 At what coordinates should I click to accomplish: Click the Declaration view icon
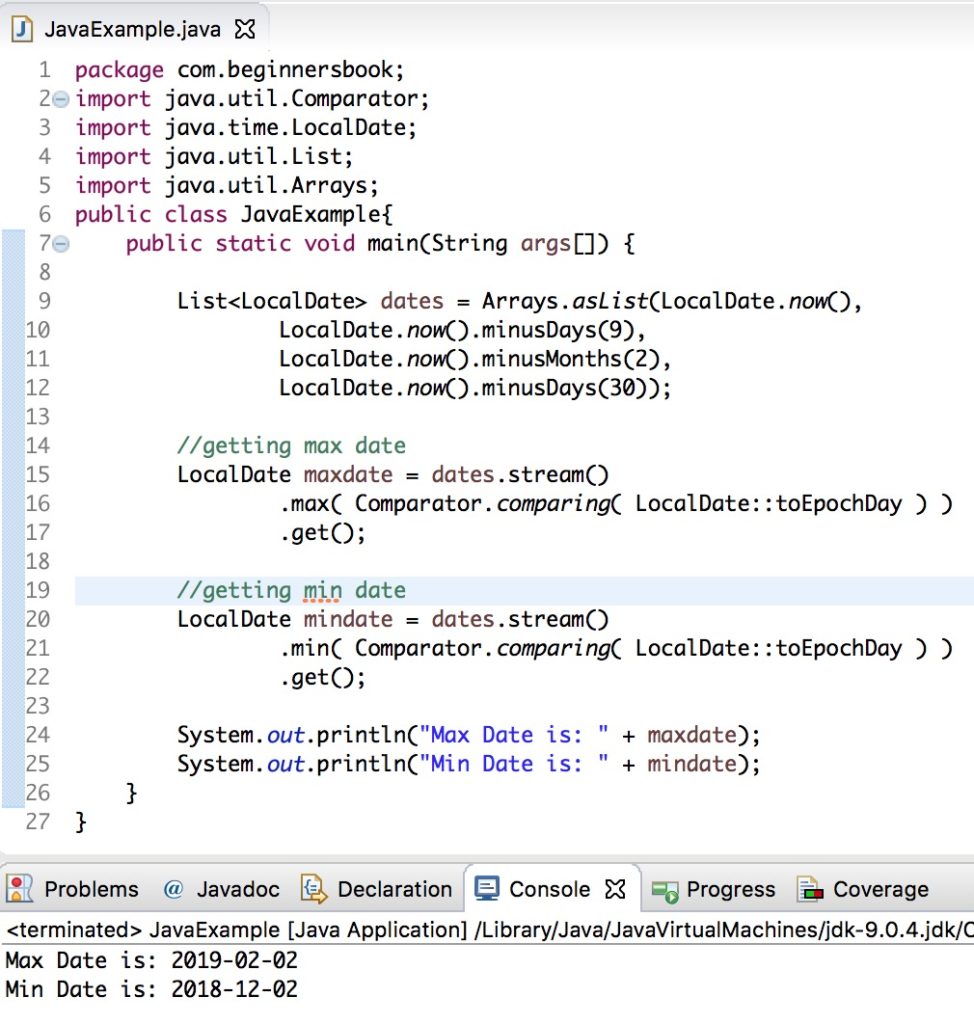(312, 889)
